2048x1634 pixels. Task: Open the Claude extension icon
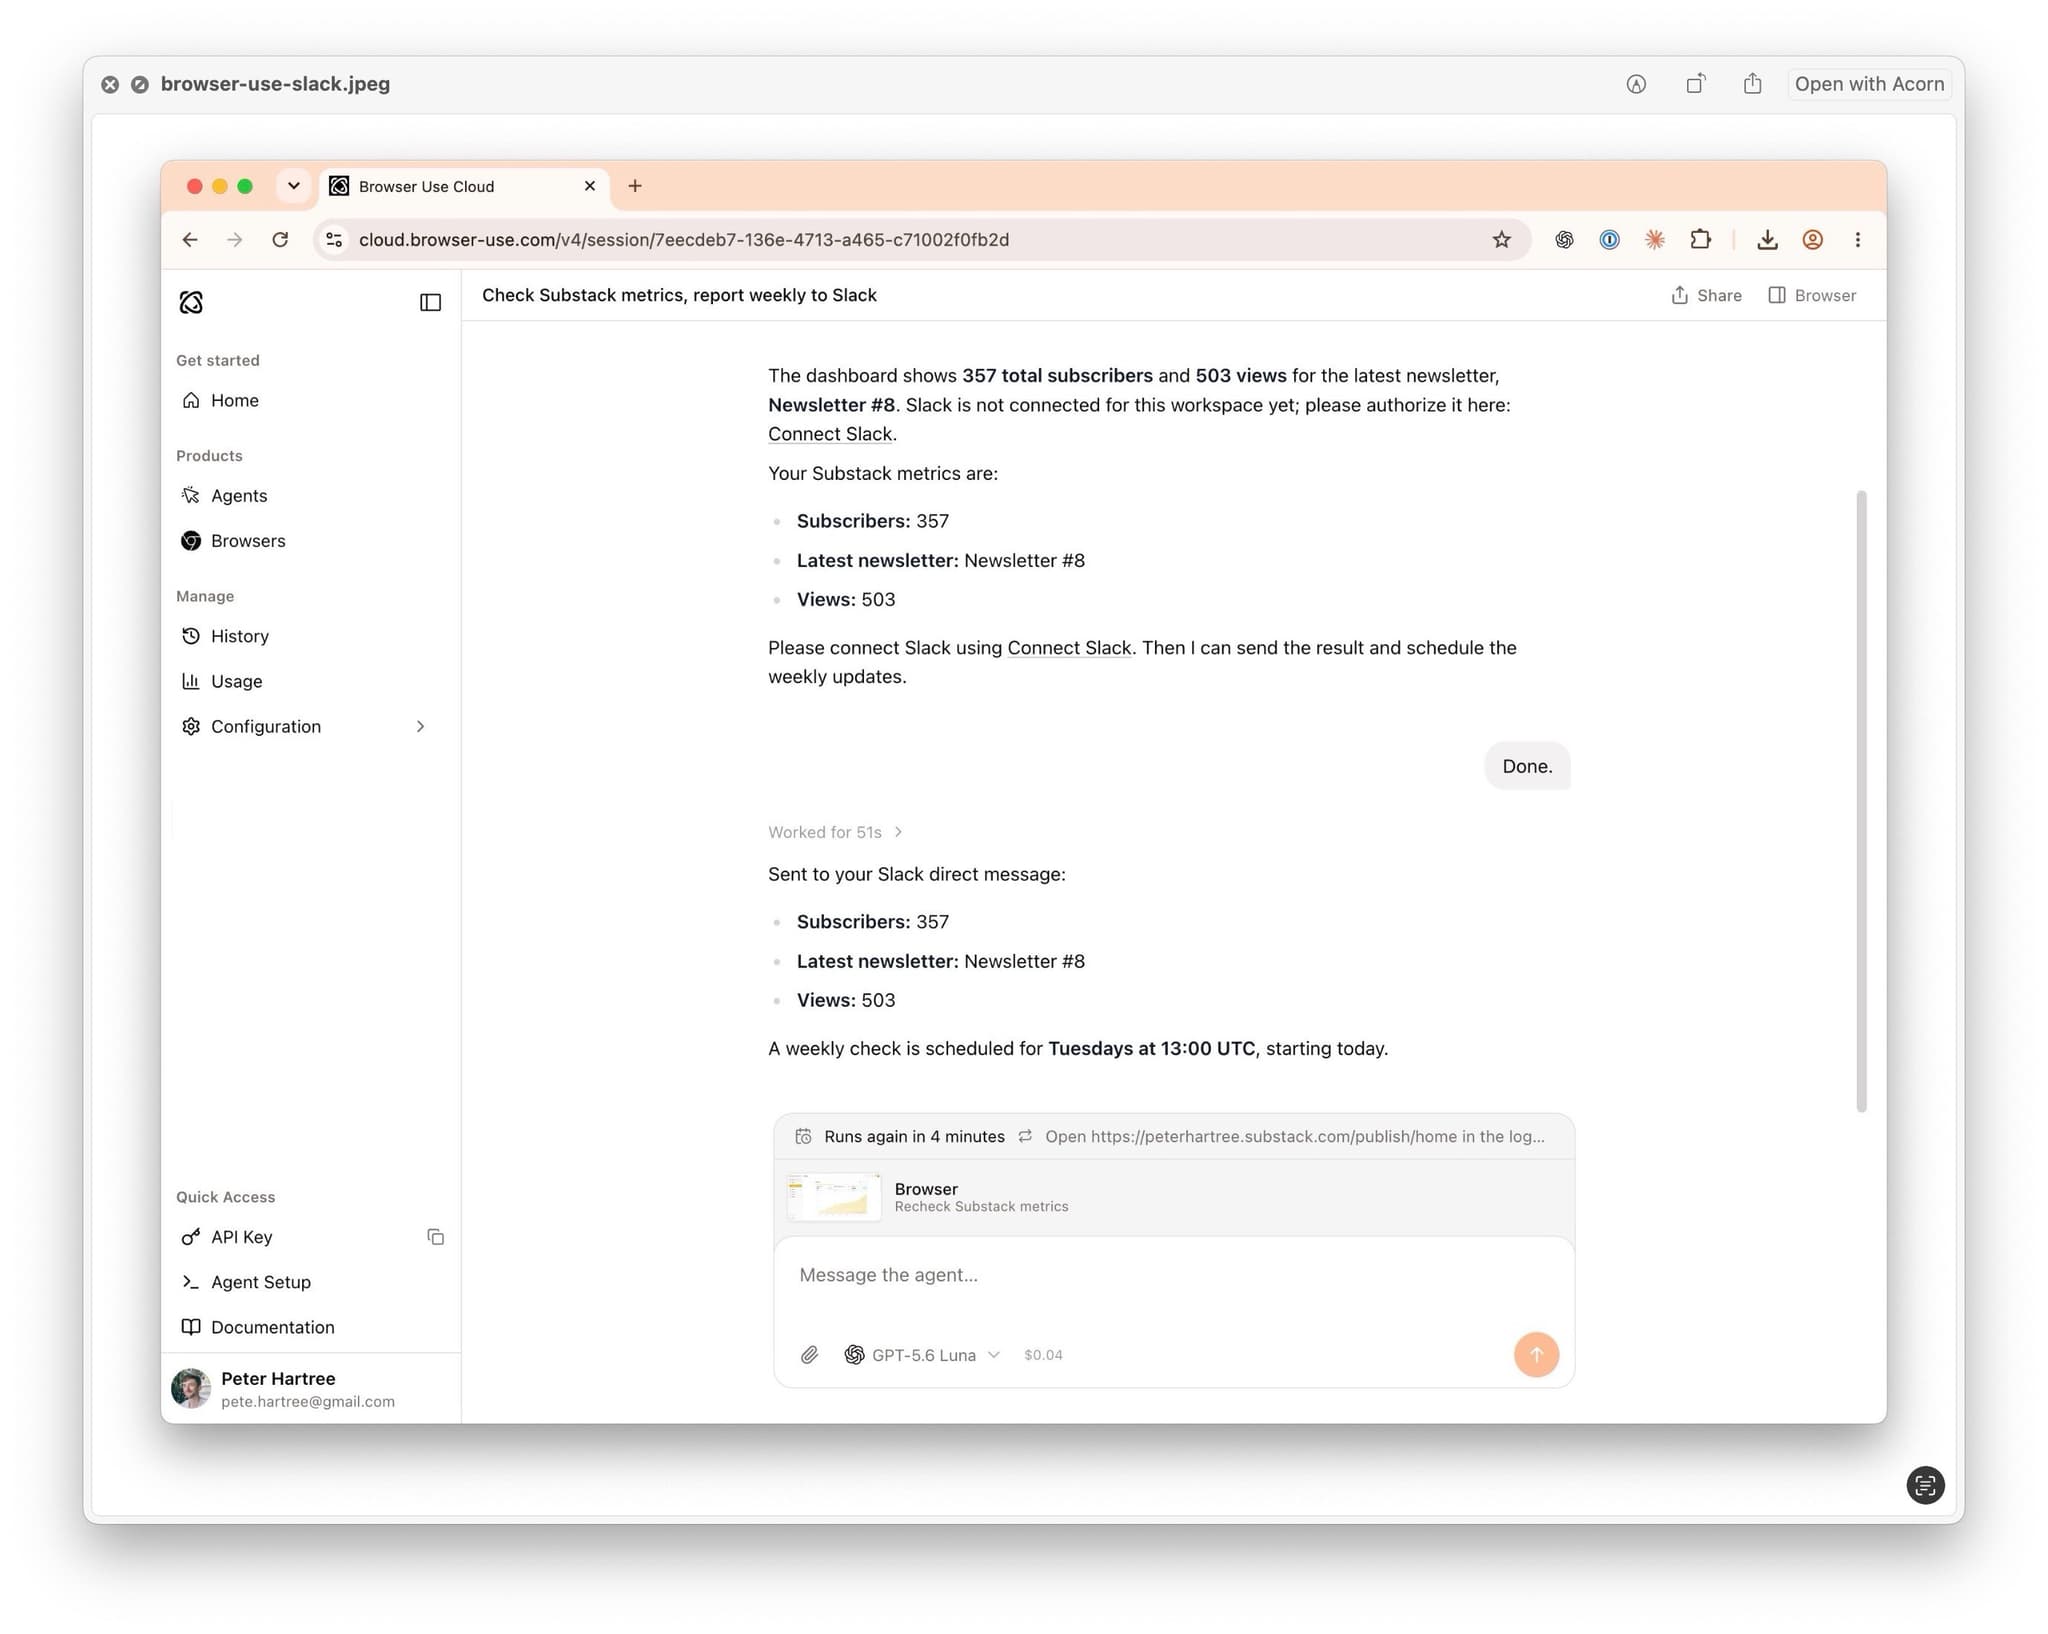point(1655,239)
